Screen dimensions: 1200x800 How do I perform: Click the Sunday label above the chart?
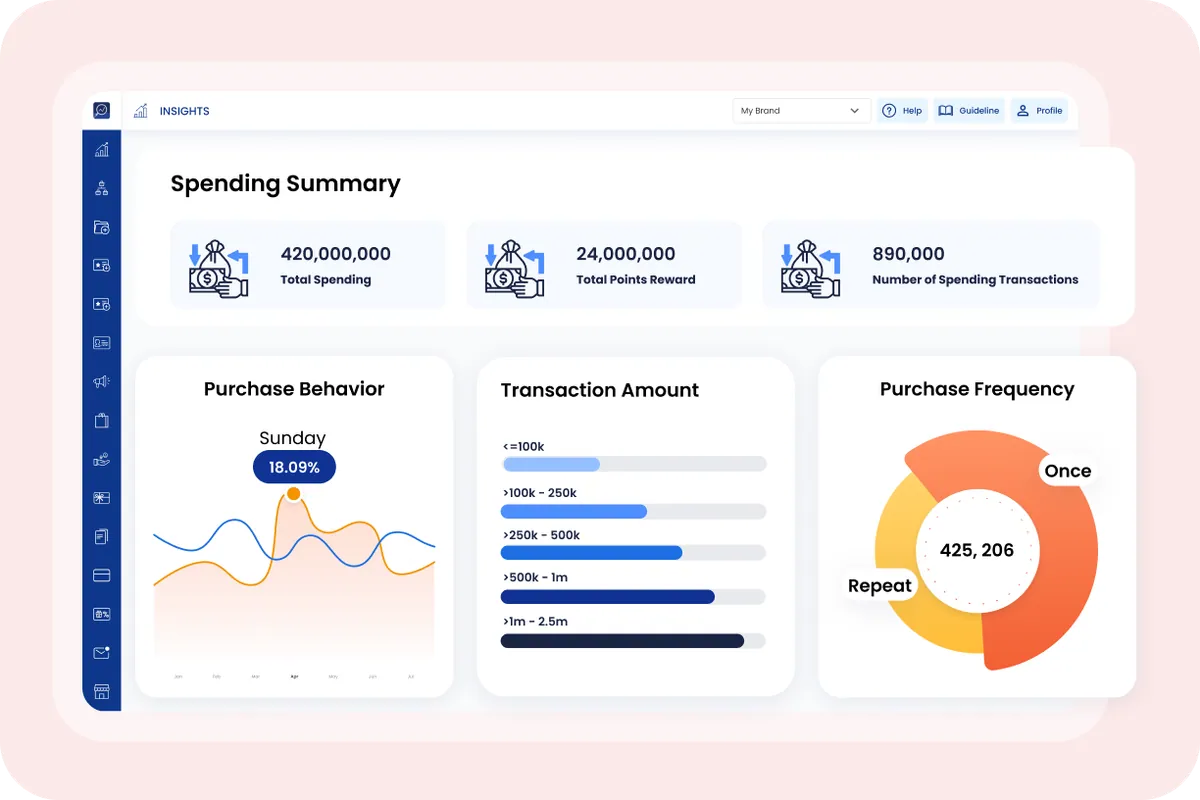(293, 438)
